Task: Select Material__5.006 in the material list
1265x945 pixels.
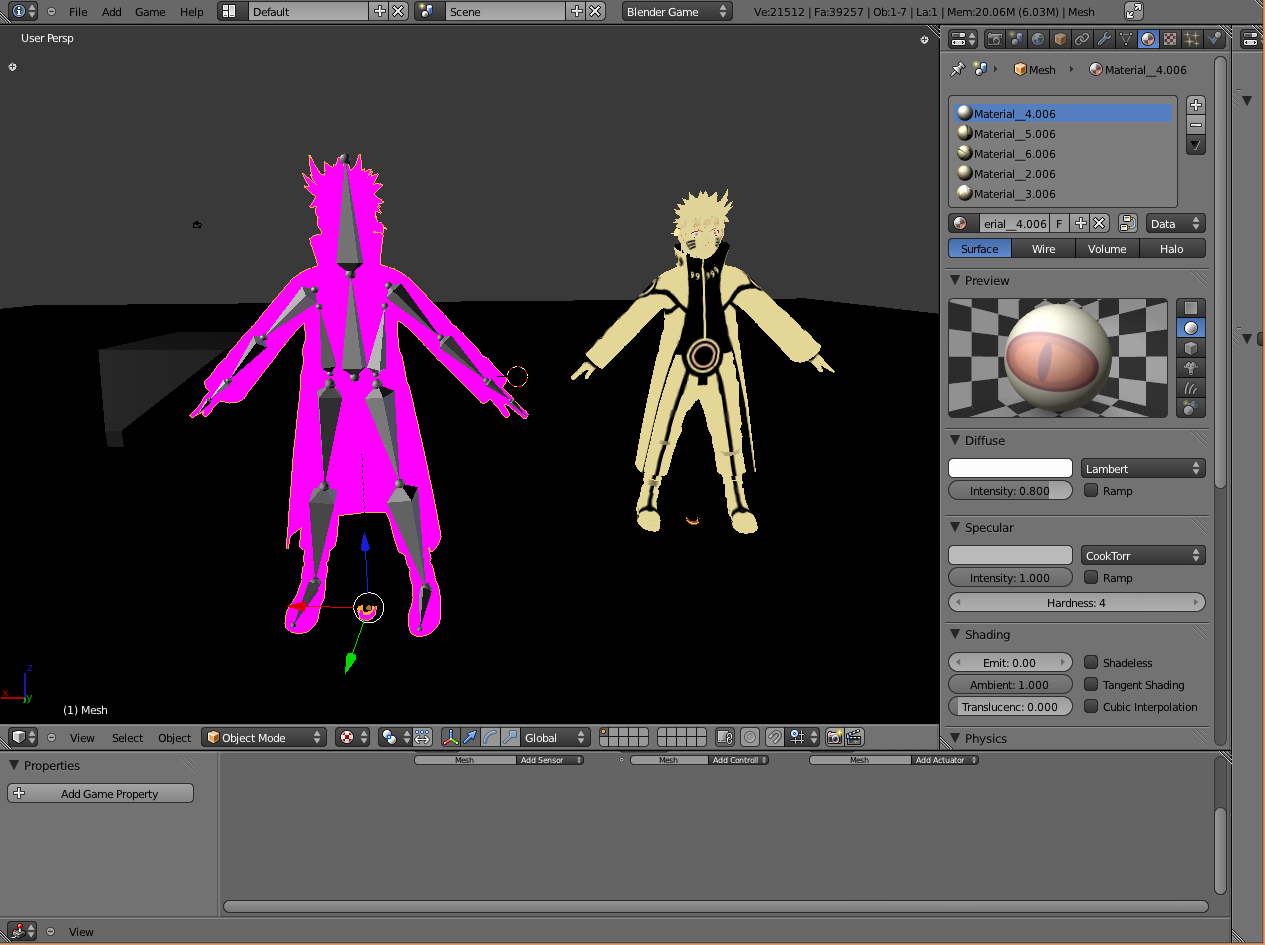Action: [1014, 134]
